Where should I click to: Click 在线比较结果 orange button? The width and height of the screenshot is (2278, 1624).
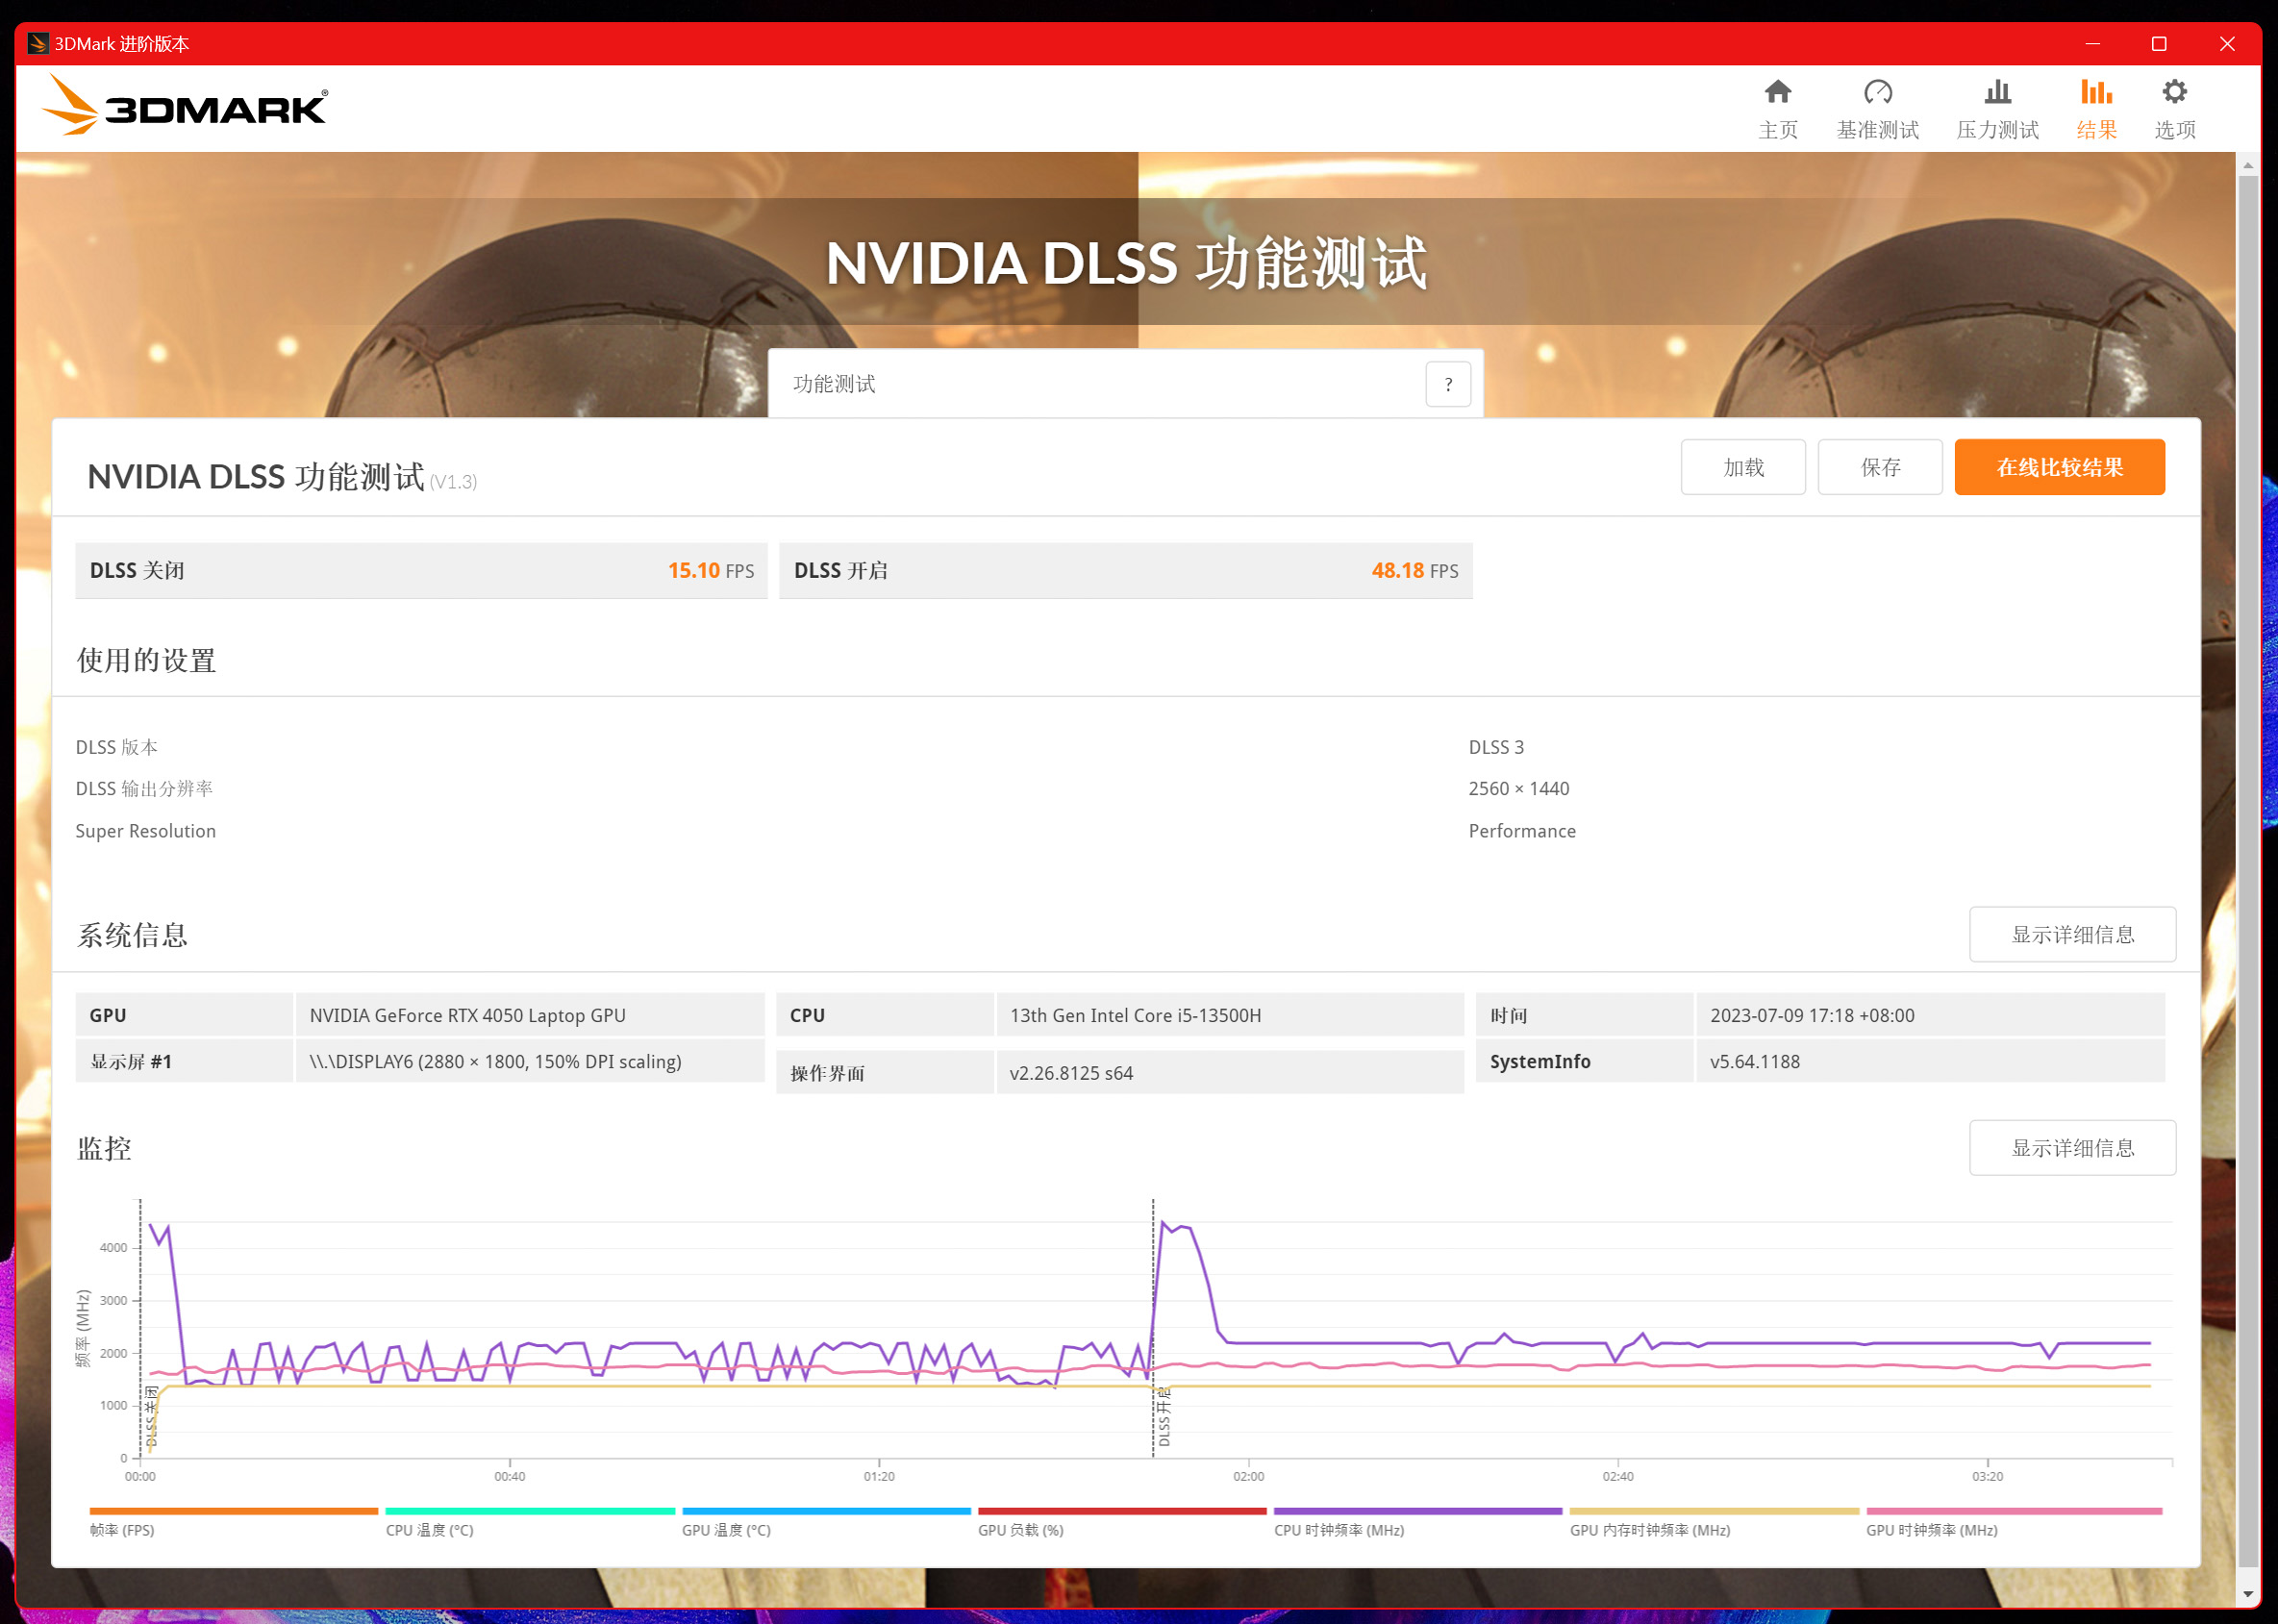tap(2059, 468)
